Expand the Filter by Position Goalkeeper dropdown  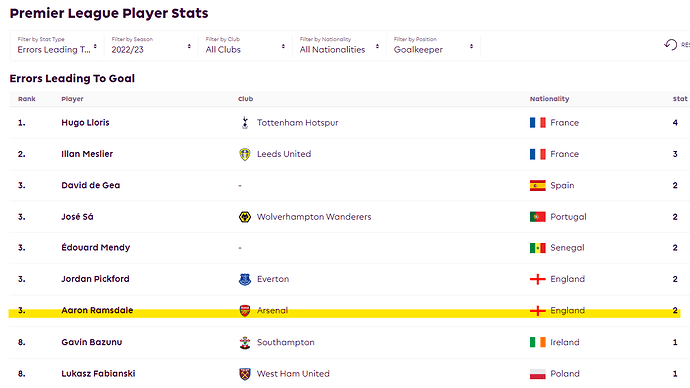click(x=433, y=45)
